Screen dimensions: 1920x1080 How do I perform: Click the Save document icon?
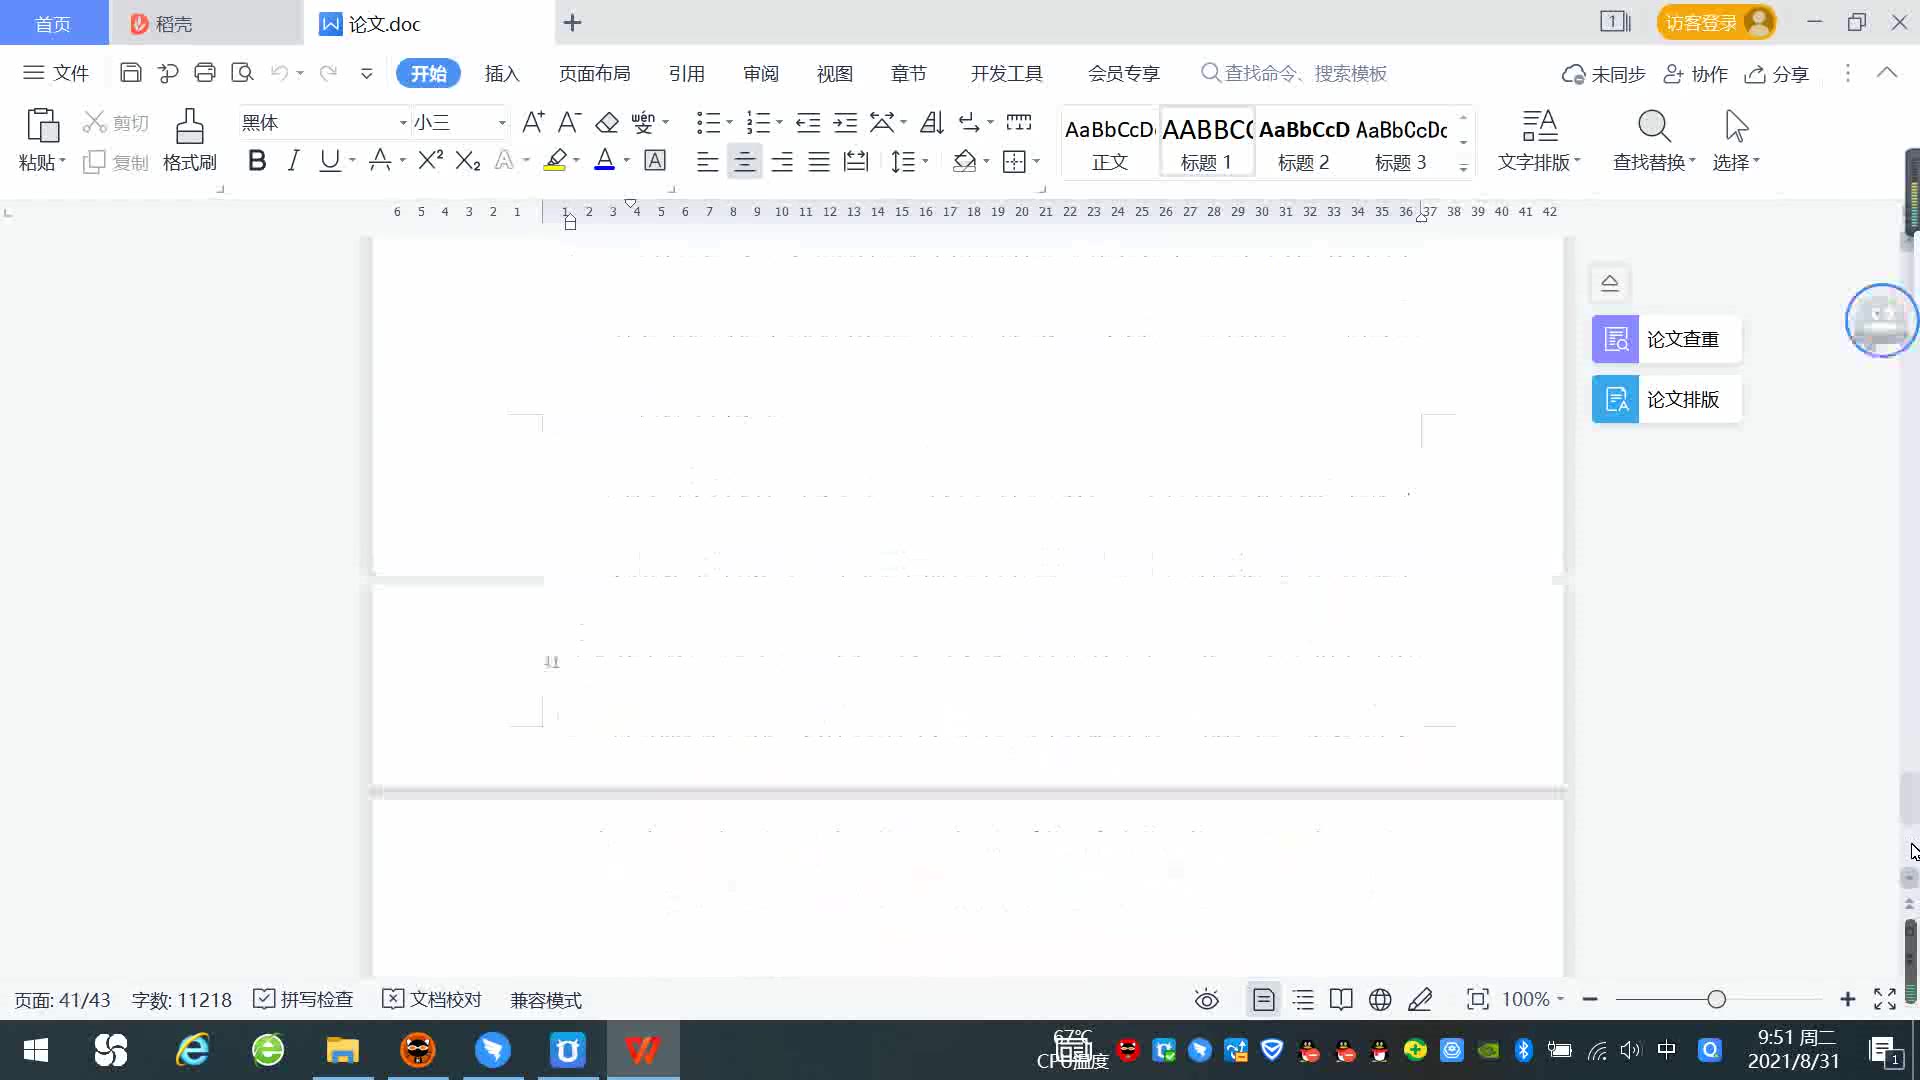(x=130, y=73)
